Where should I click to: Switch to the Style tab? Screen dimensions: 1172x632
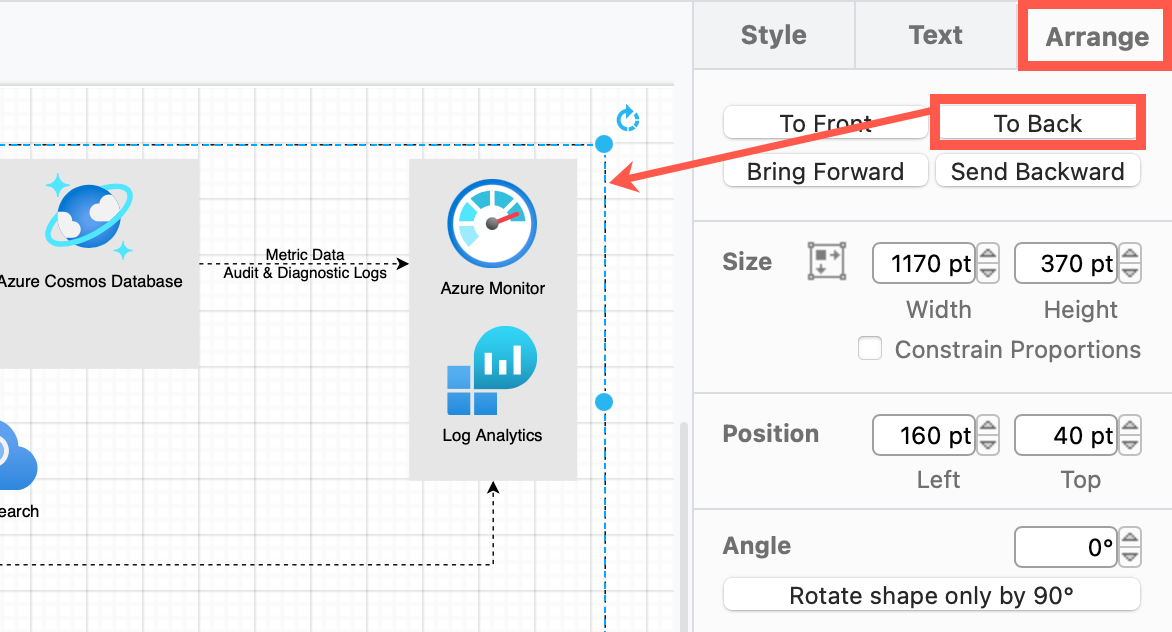click(774, 35)
